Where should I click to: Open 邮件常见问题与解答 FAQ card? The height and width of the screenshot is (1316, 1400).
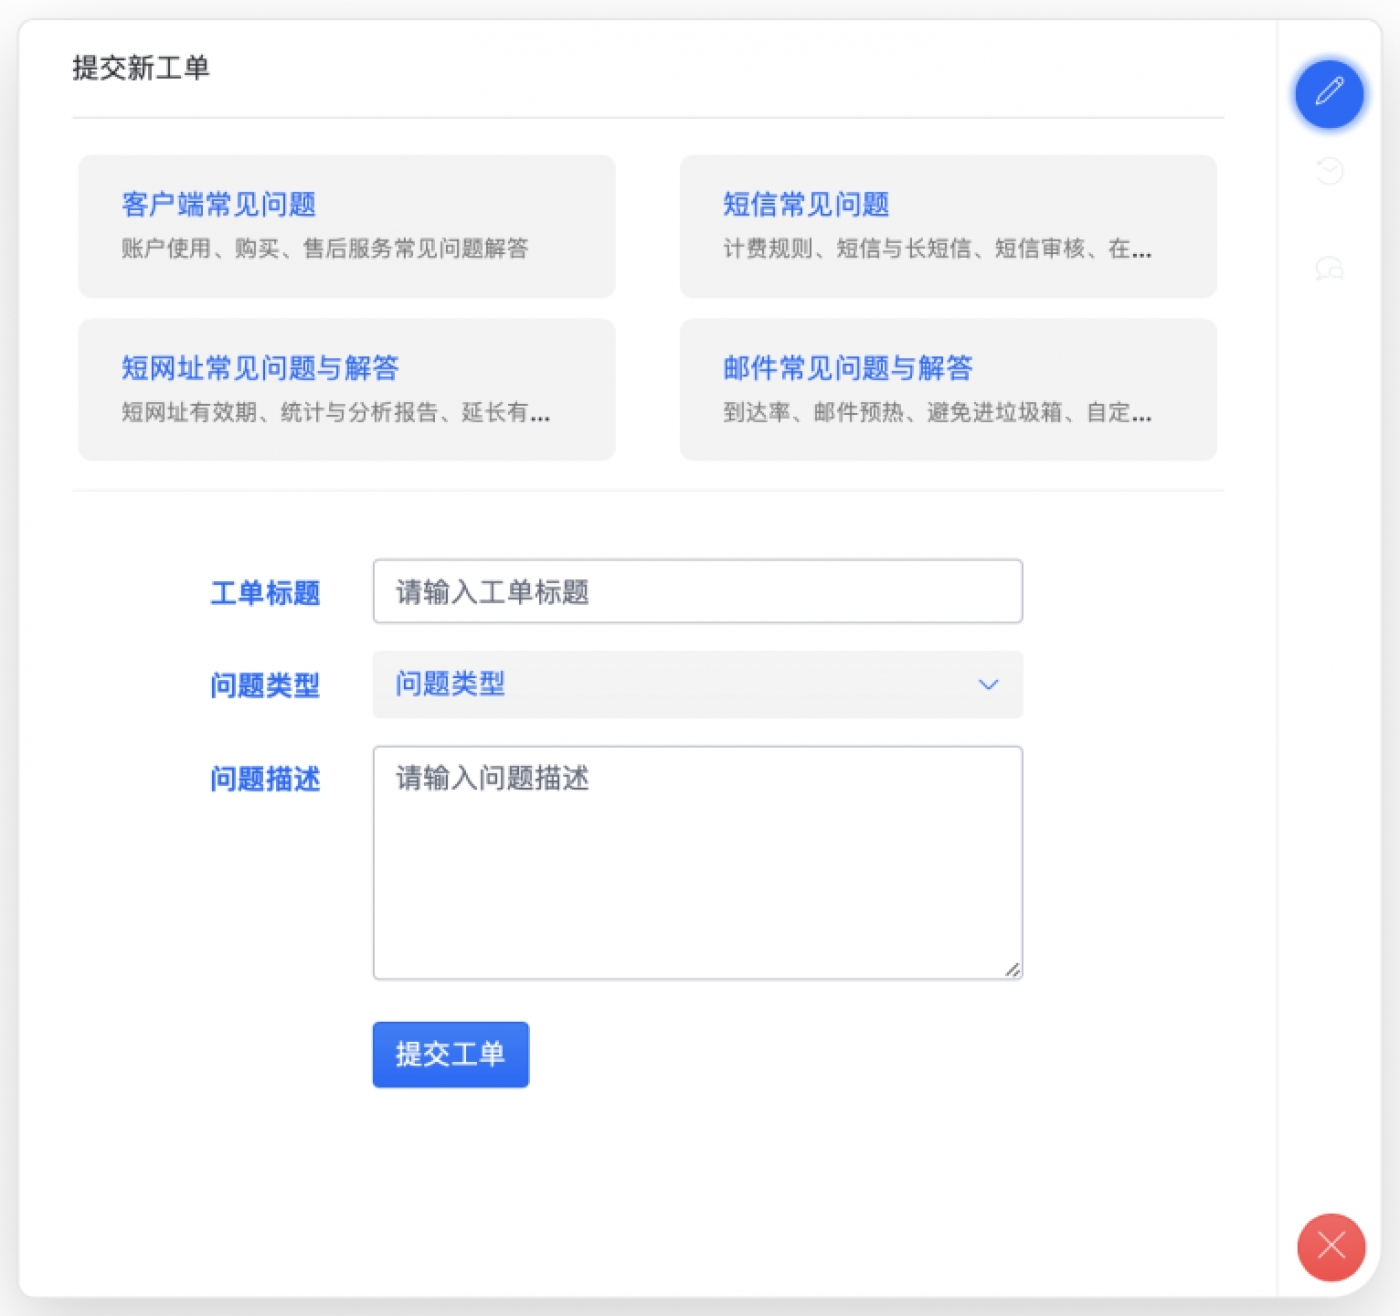(x=948, y=389)
